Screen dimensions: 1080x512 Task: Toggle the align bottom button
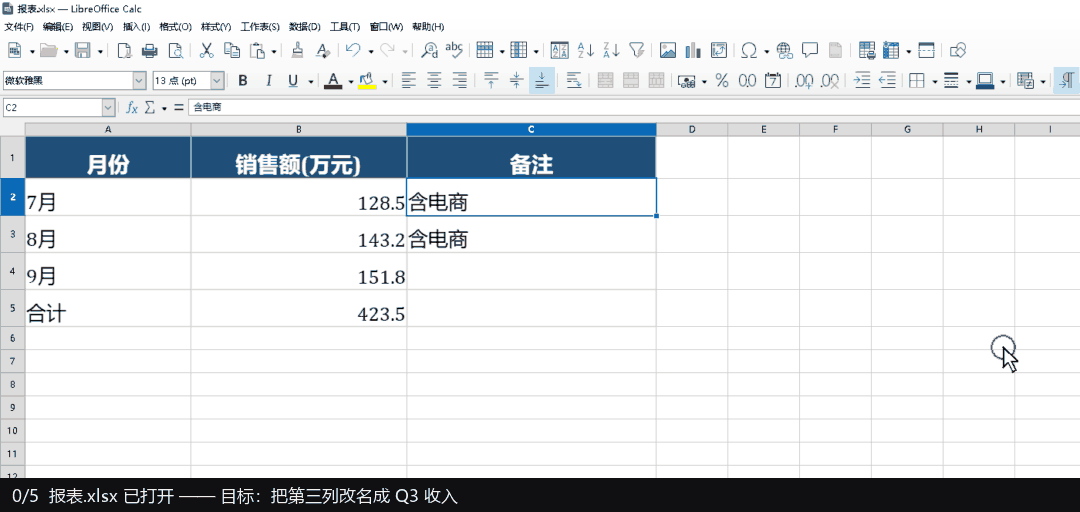point(542,81)
